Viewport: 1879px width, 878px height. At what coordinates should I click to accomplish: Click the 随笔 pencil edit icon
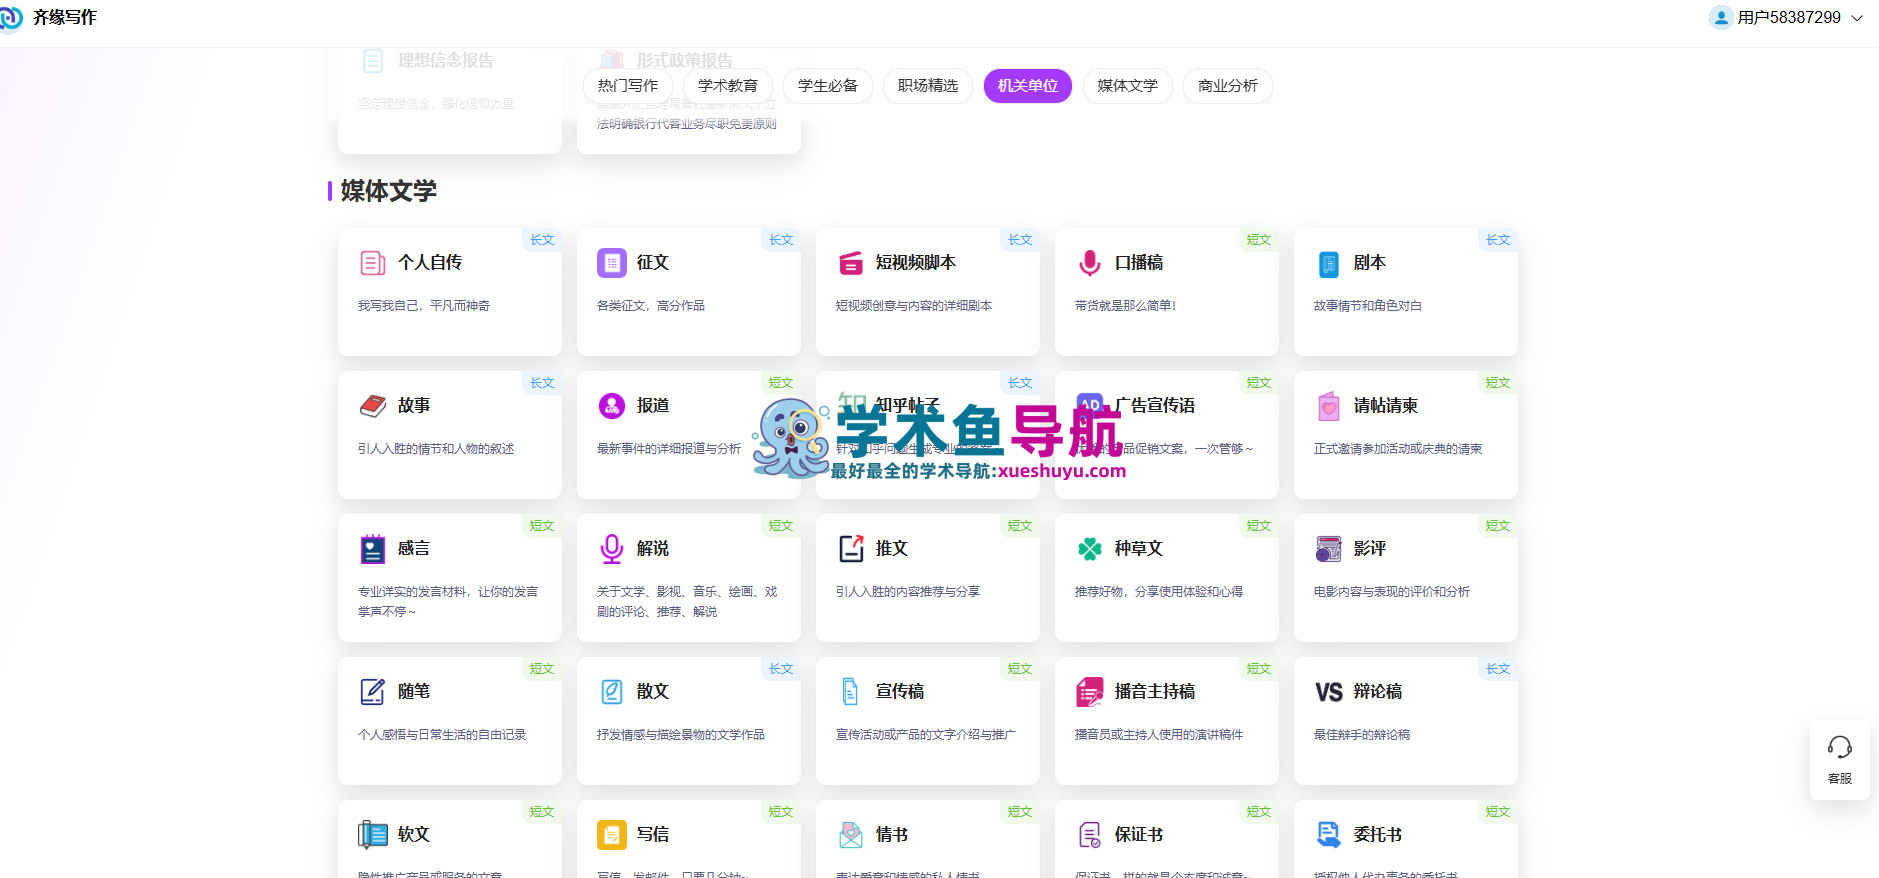[372, 692]
